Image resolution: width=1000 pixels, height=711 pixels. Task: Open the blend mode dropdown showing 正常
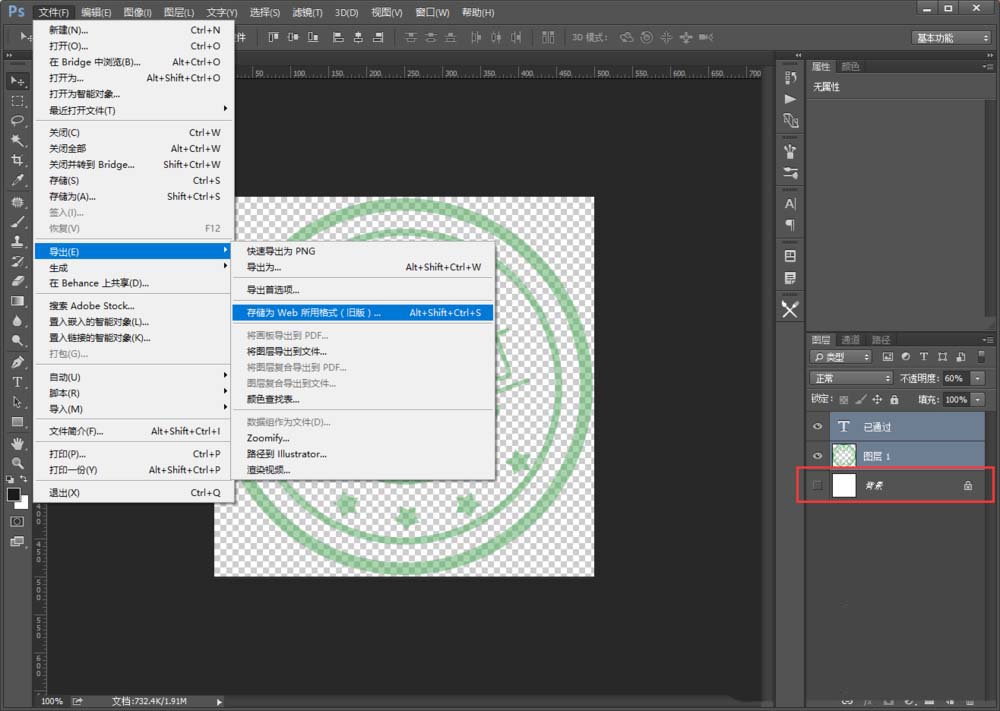pyautogui.click(x=850, y=378)
